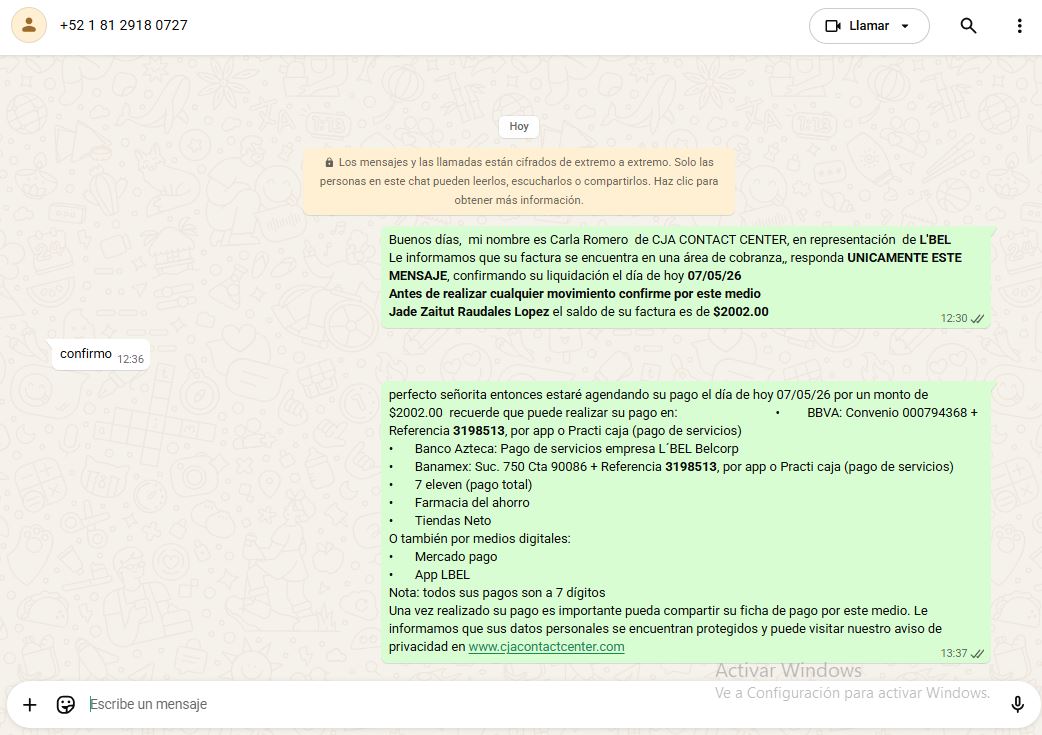This screenshot has height=735, width=1042.
Task: Click the 13:37 message double-check marks
Action: [978, 654]
